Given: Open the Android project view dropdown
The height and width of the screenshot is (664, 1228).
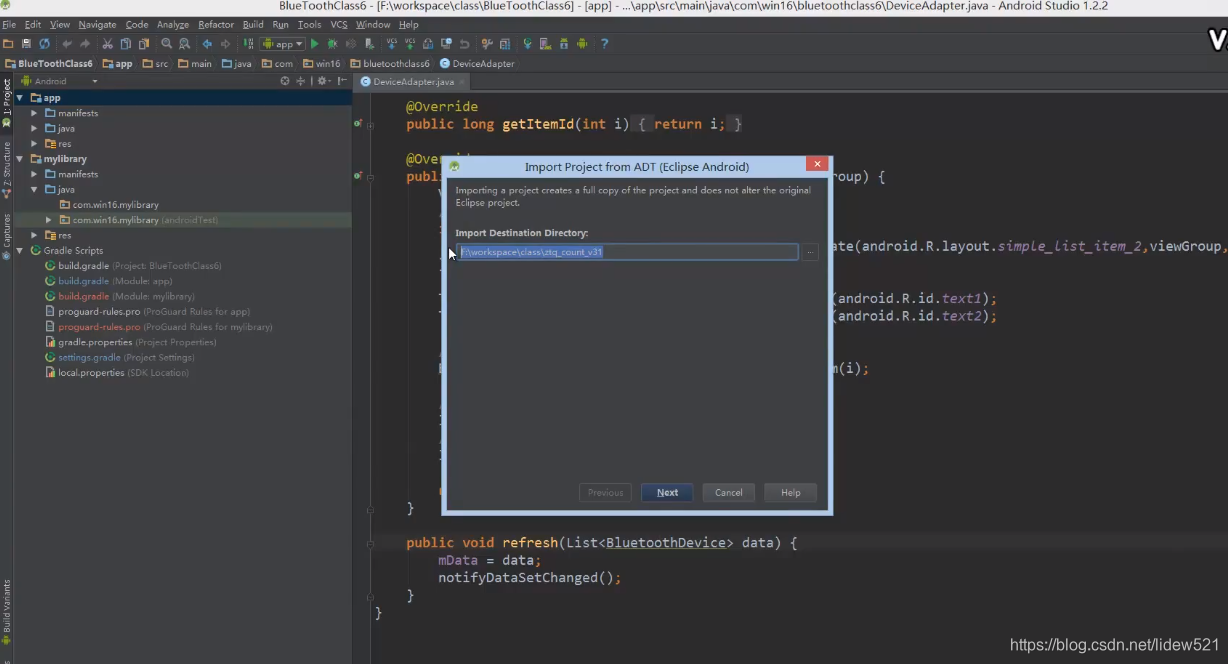Looking at the screenshot, I should [60, 81].
